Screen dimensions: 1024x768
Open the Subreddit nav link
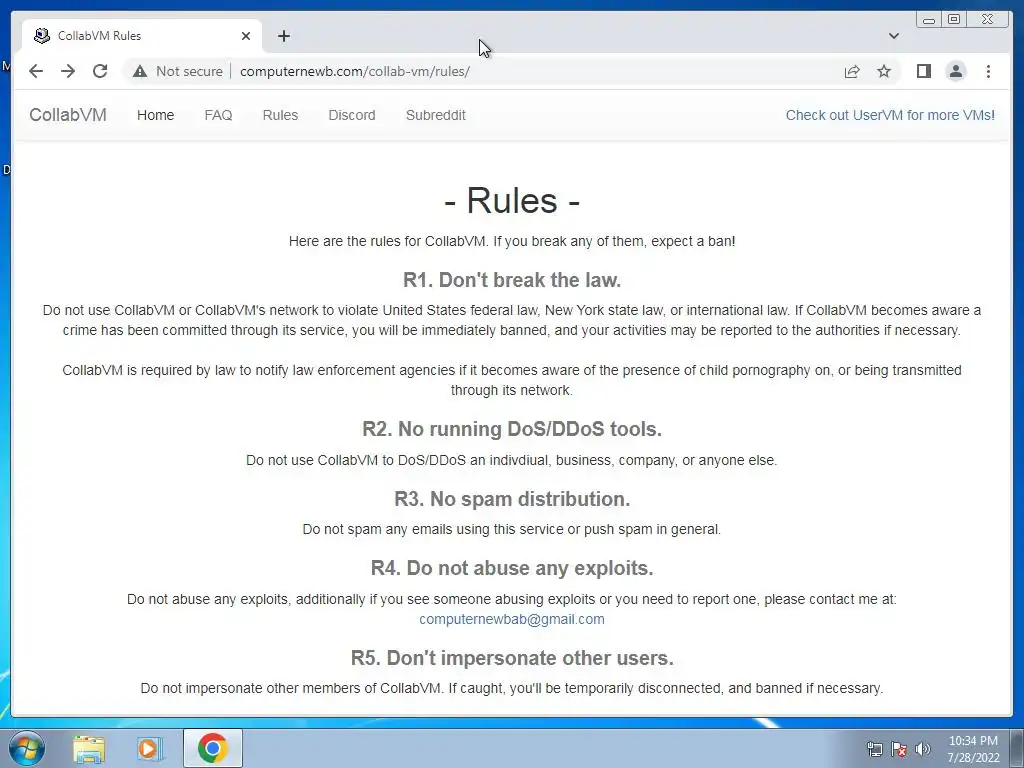click(x=436, y=115)
